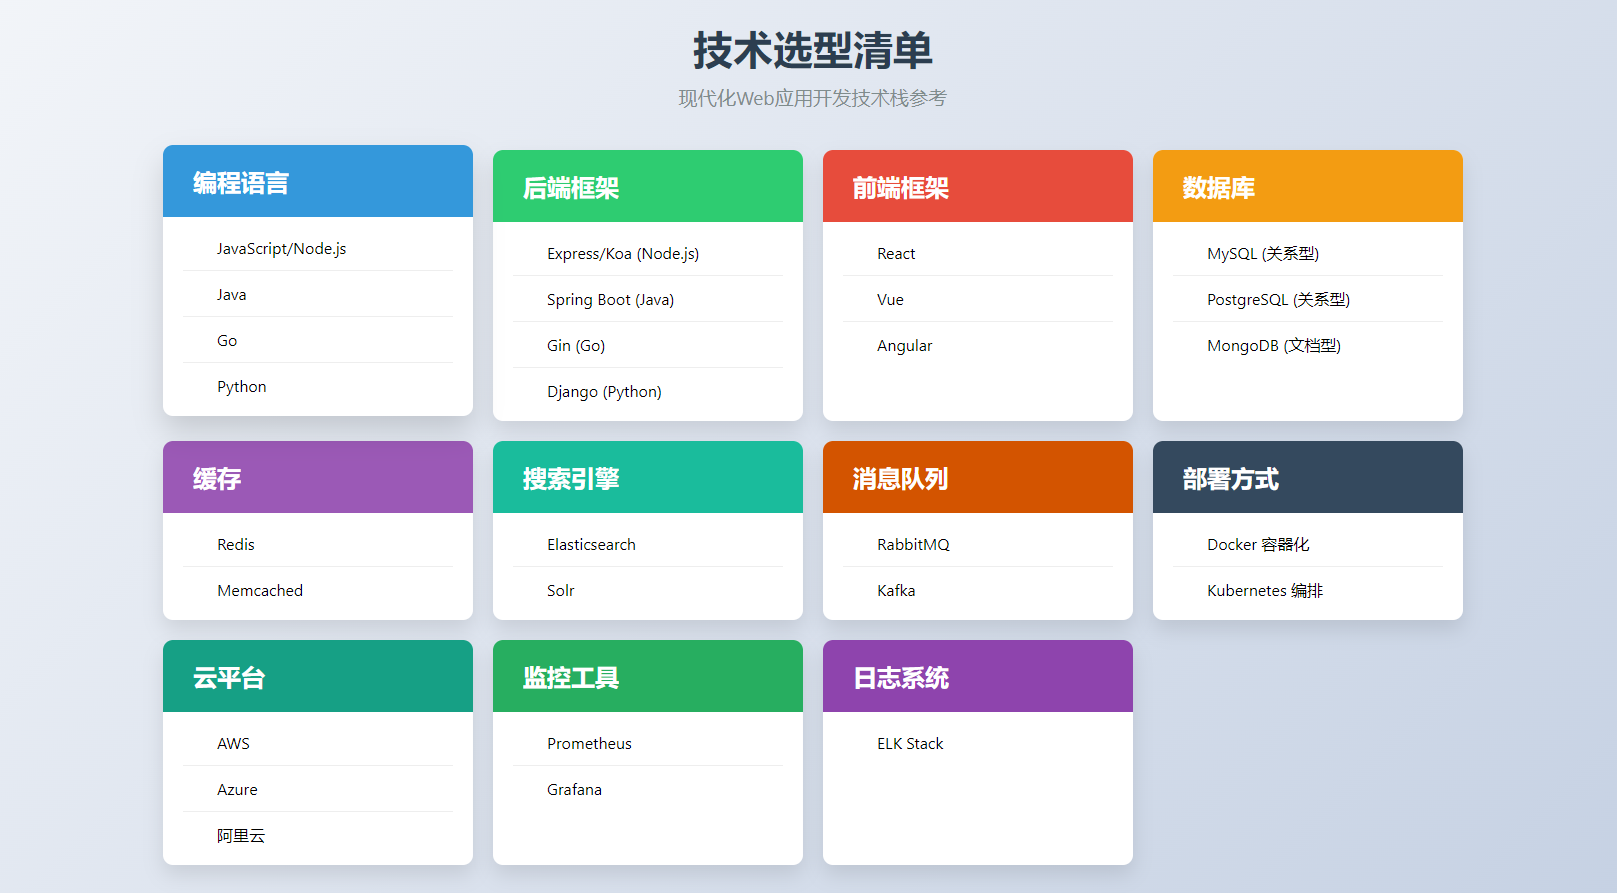The width and height of the screenshot is (1617, 893).
Task: Select the 消息队列 card header
Action: pos(978,477)
